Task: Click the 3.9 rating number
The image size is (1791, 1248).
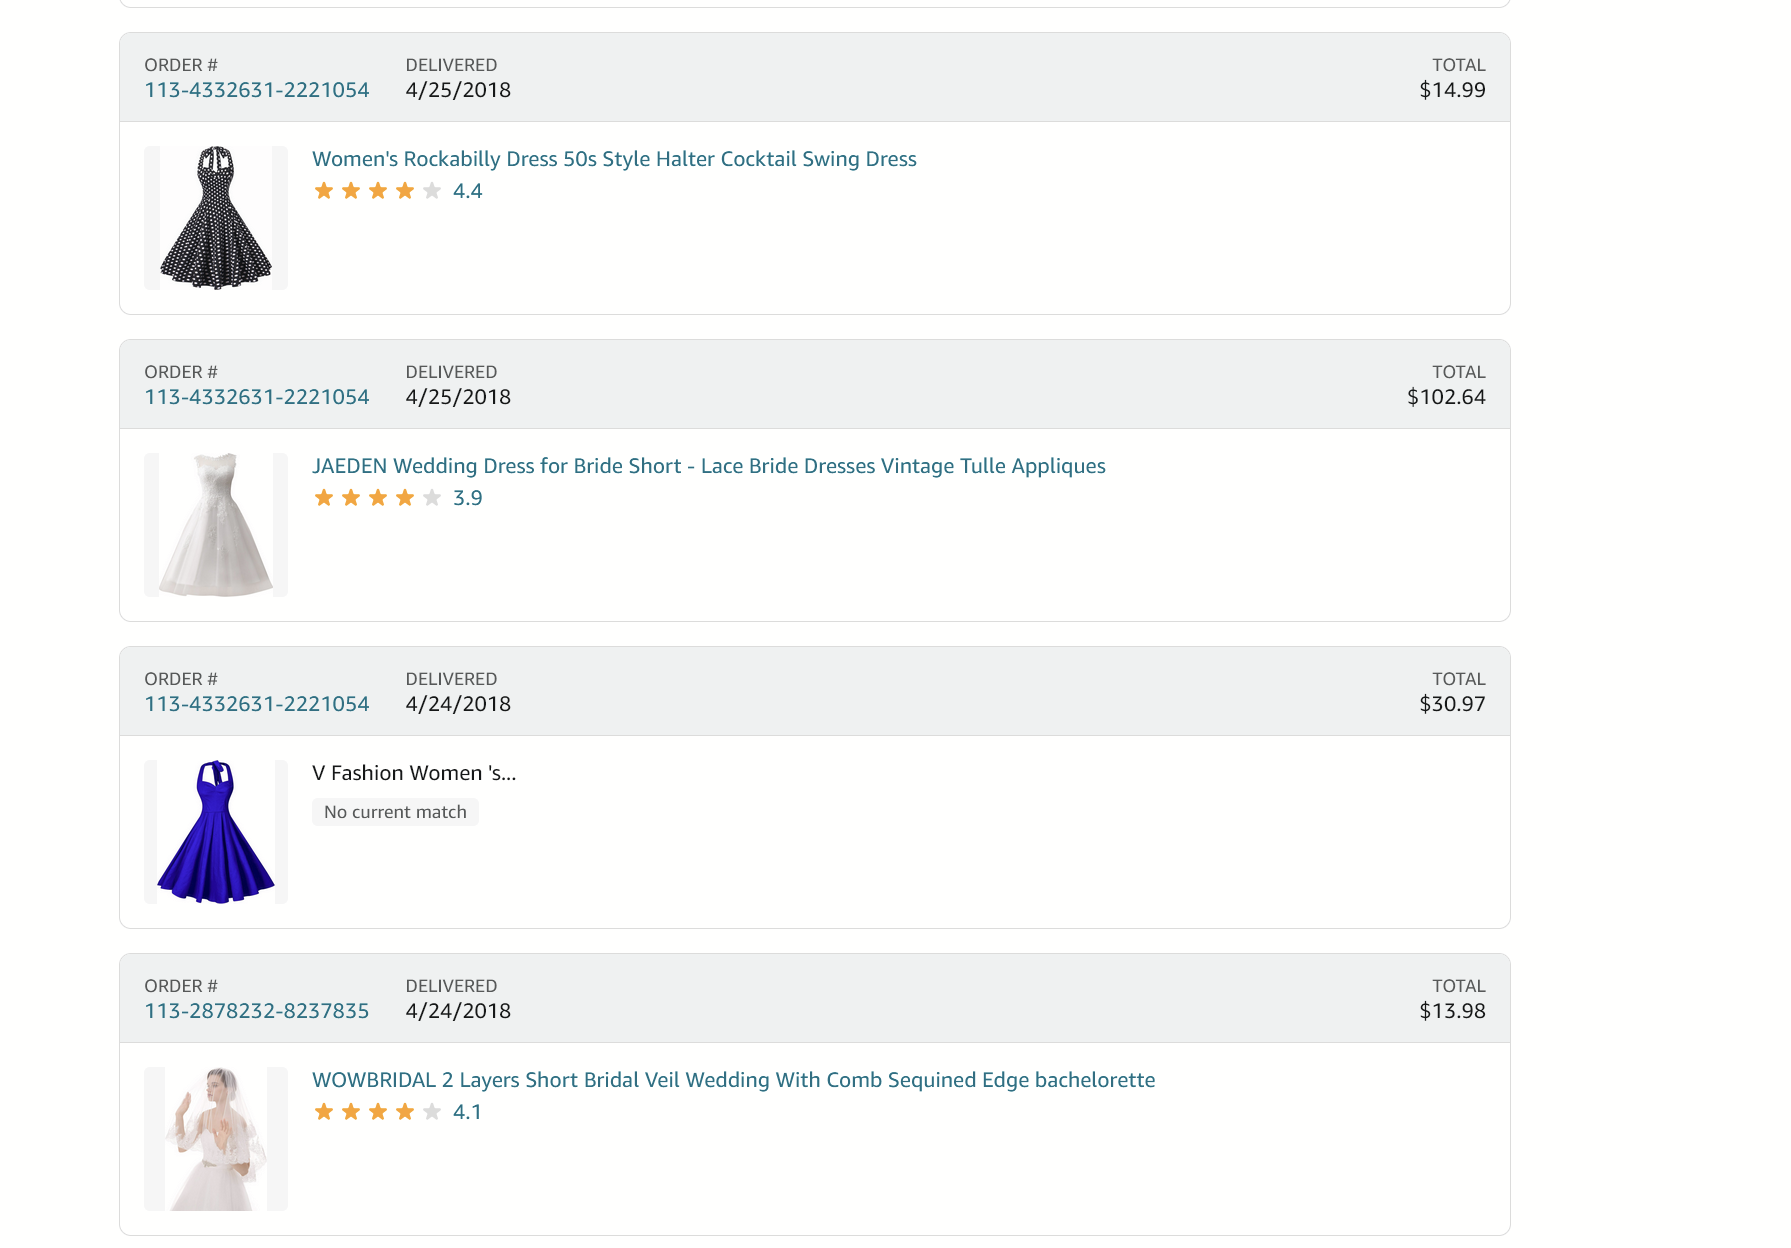Action: click(x=468, y=498)
